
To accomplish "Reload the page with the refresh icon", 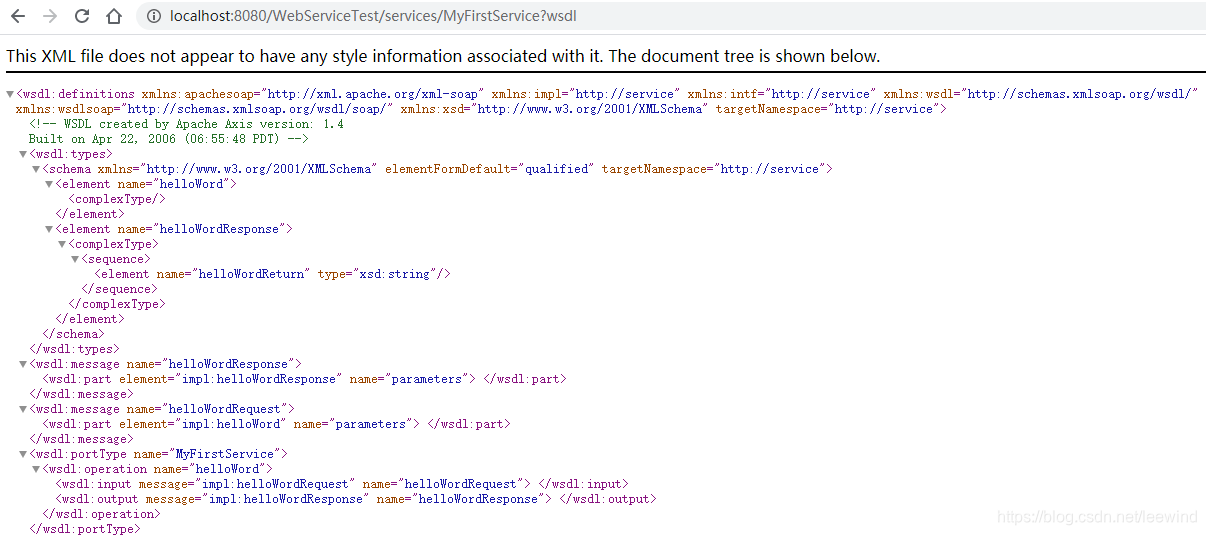I will [82, 16].
